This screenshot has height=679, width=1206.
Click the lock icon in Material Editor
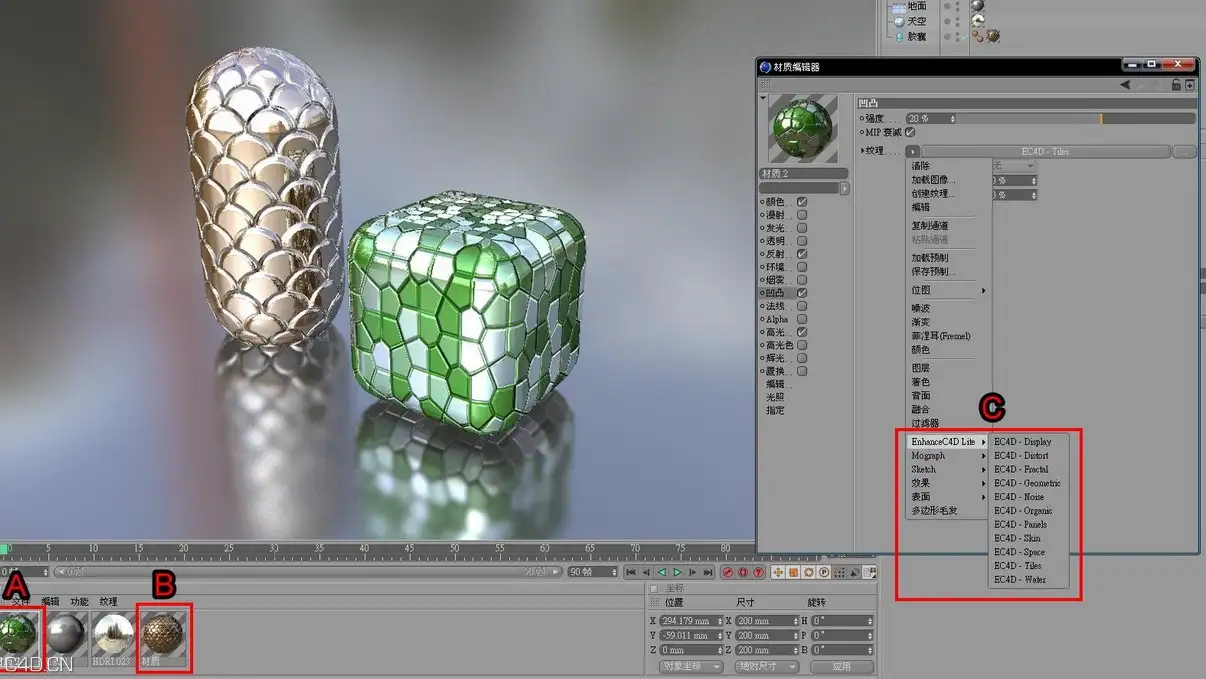[x=1176, y=85]
